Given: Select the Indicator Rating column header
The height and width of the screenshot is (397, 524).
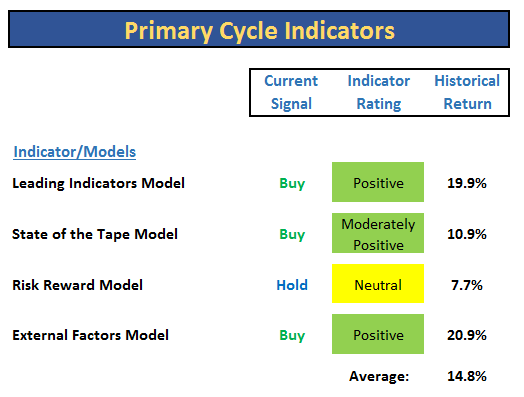Looking at the screenshot, I should coord(379,92).
